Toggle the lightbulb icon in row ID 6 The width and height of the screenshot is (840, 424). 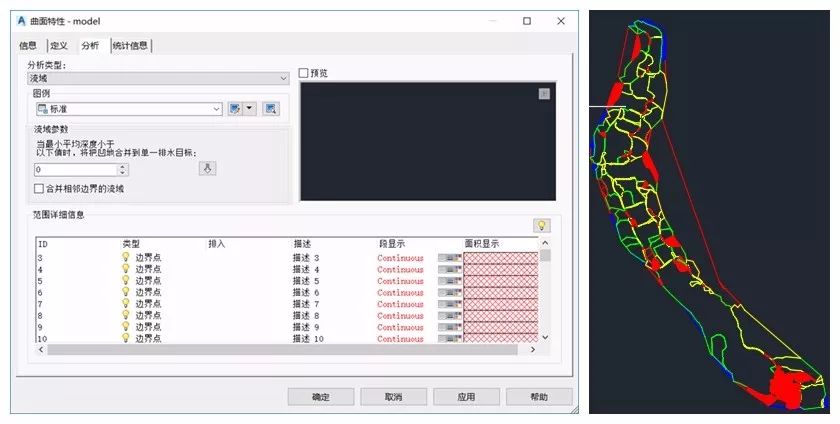coord(126,292)
